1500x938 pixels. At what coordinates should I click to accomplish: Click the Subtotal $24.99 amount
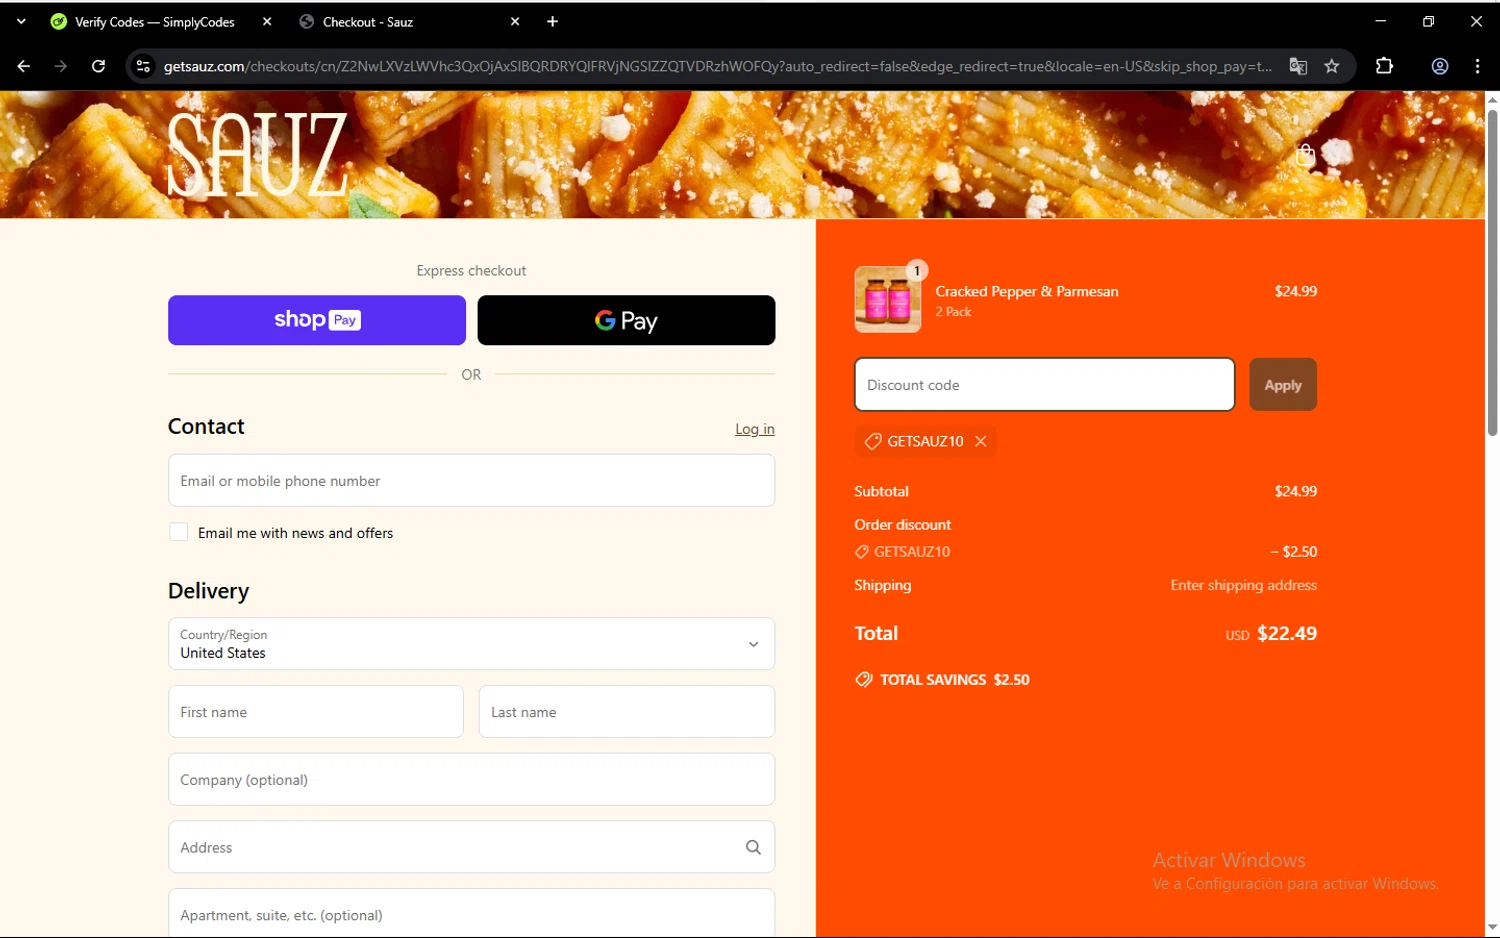1296,491
